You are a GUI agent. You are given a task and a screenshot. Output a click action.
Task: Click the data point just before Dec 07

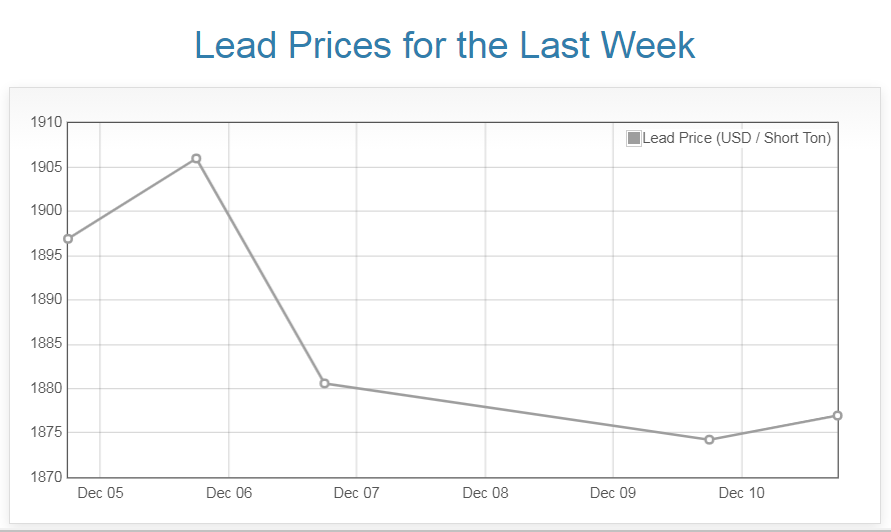[325, 383]
